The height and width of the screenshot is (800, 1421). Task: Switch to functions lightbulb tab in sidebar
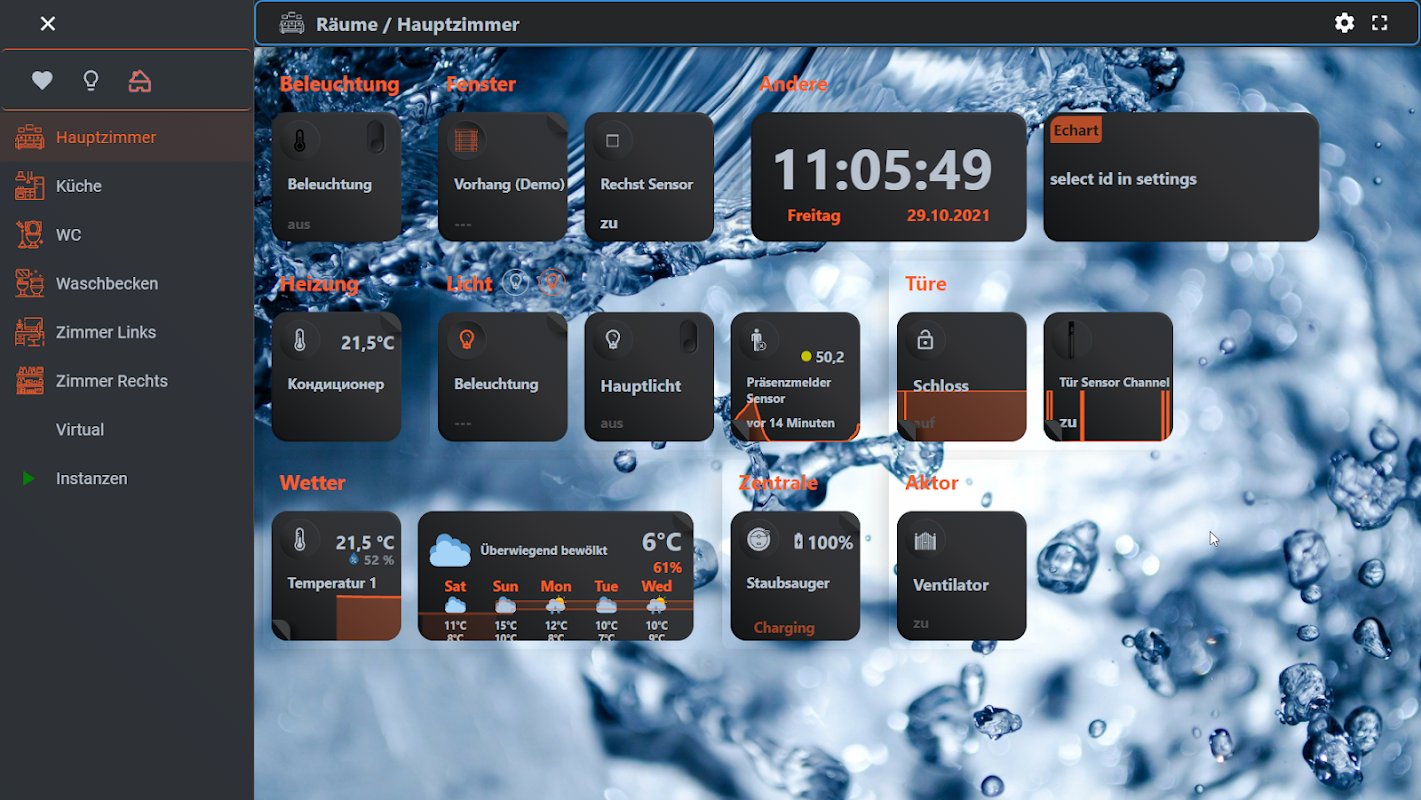point(91,81)
